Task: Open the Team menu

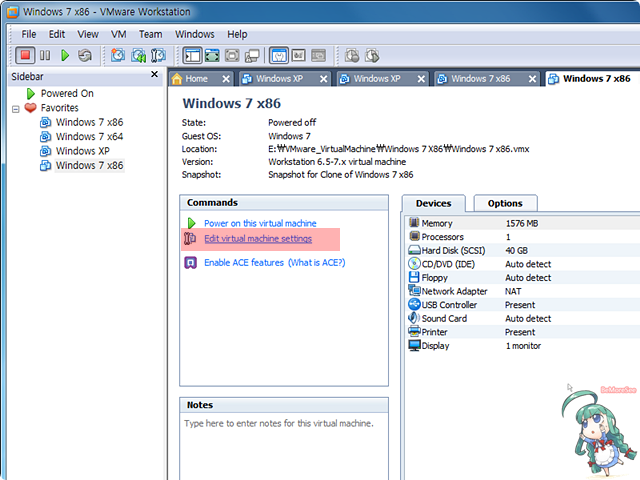Action: click(150, 34)
